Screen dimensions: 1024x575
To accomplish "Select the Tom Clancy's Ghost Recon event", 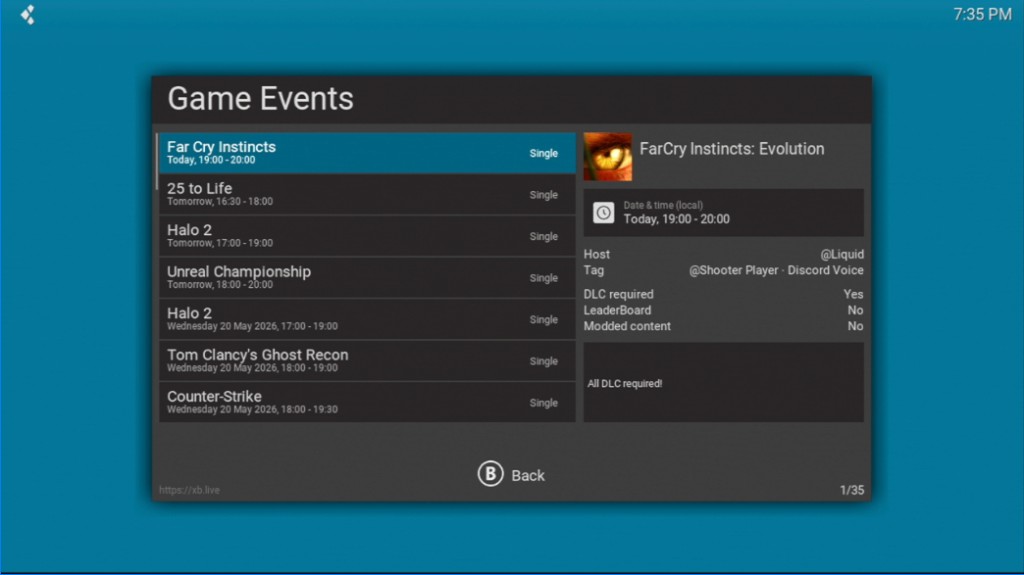I will [x=368, y=361].
